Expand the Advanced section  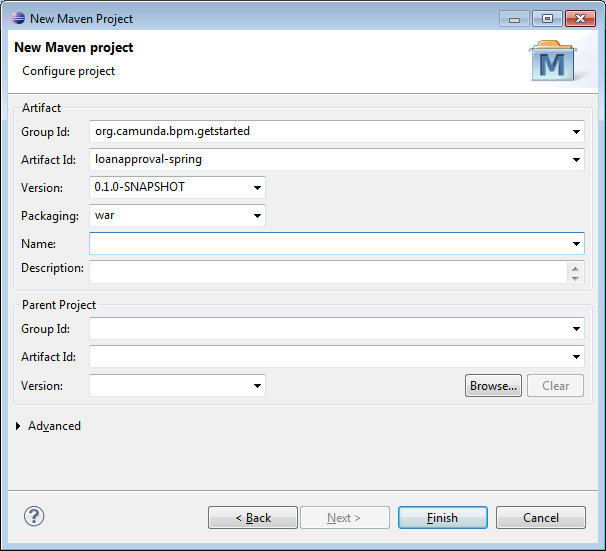coord(20,426)
